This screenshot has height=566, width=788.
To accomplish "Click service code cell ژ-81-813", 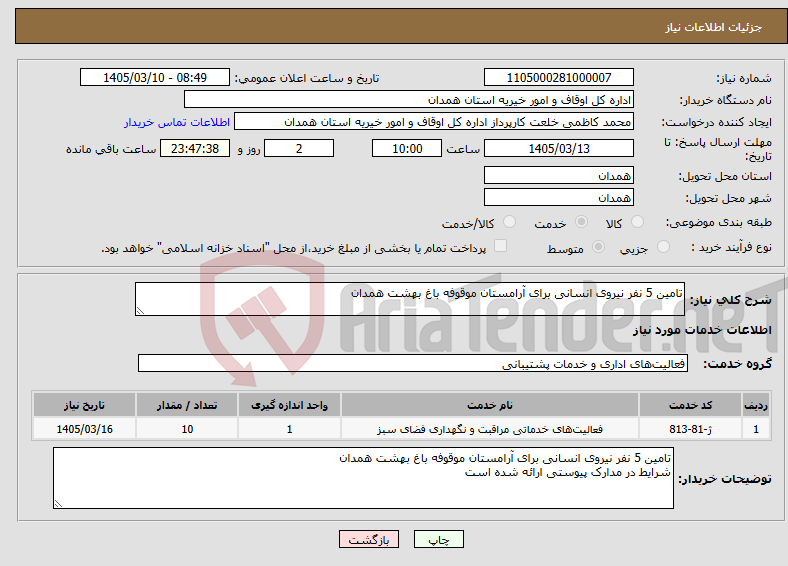I will click(691, 429).
